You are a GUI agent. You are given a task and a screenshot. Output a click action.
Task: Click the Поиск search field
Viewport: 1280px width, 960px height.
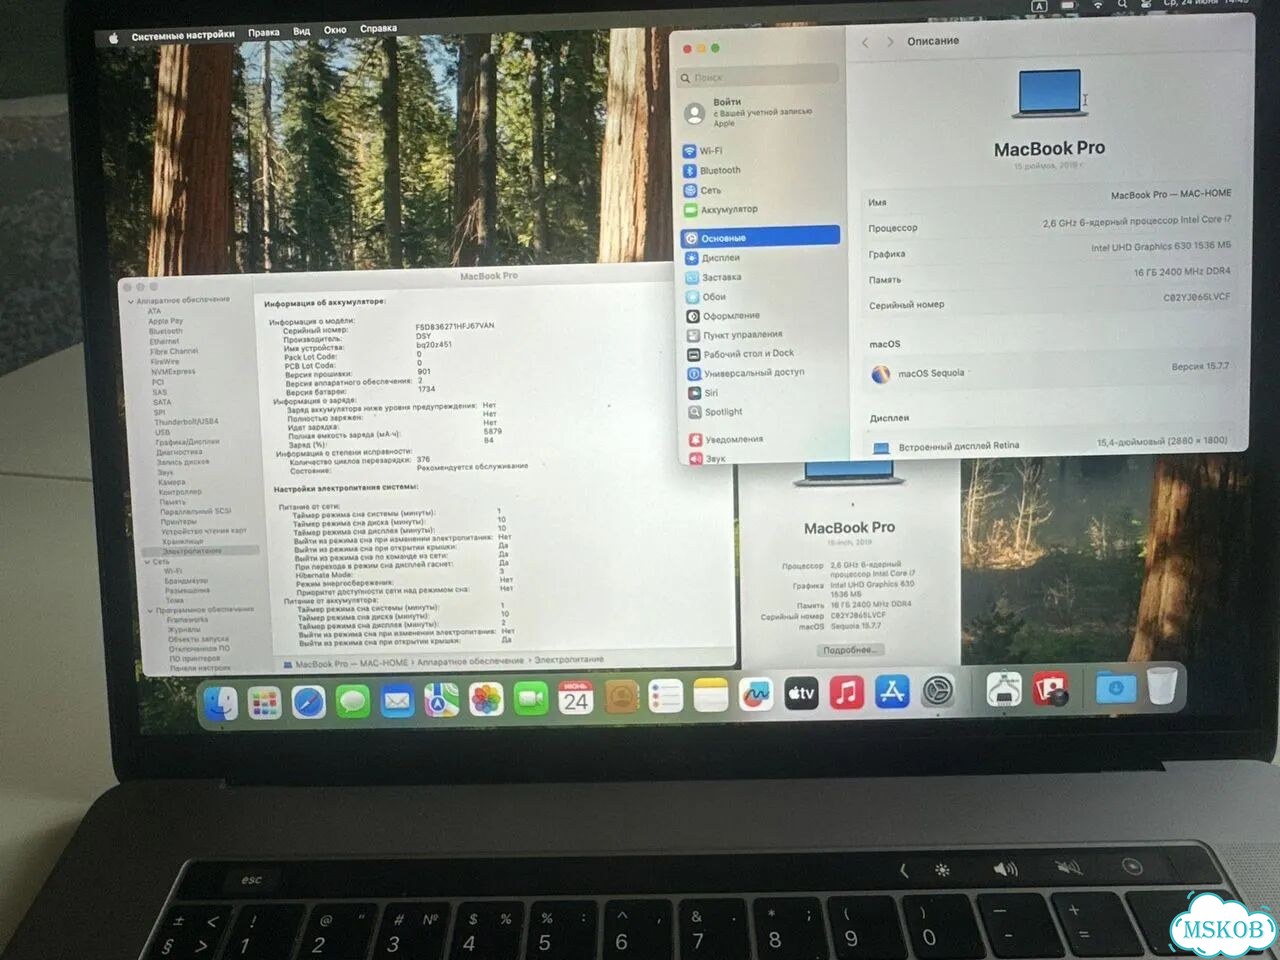tap(760, 76)
